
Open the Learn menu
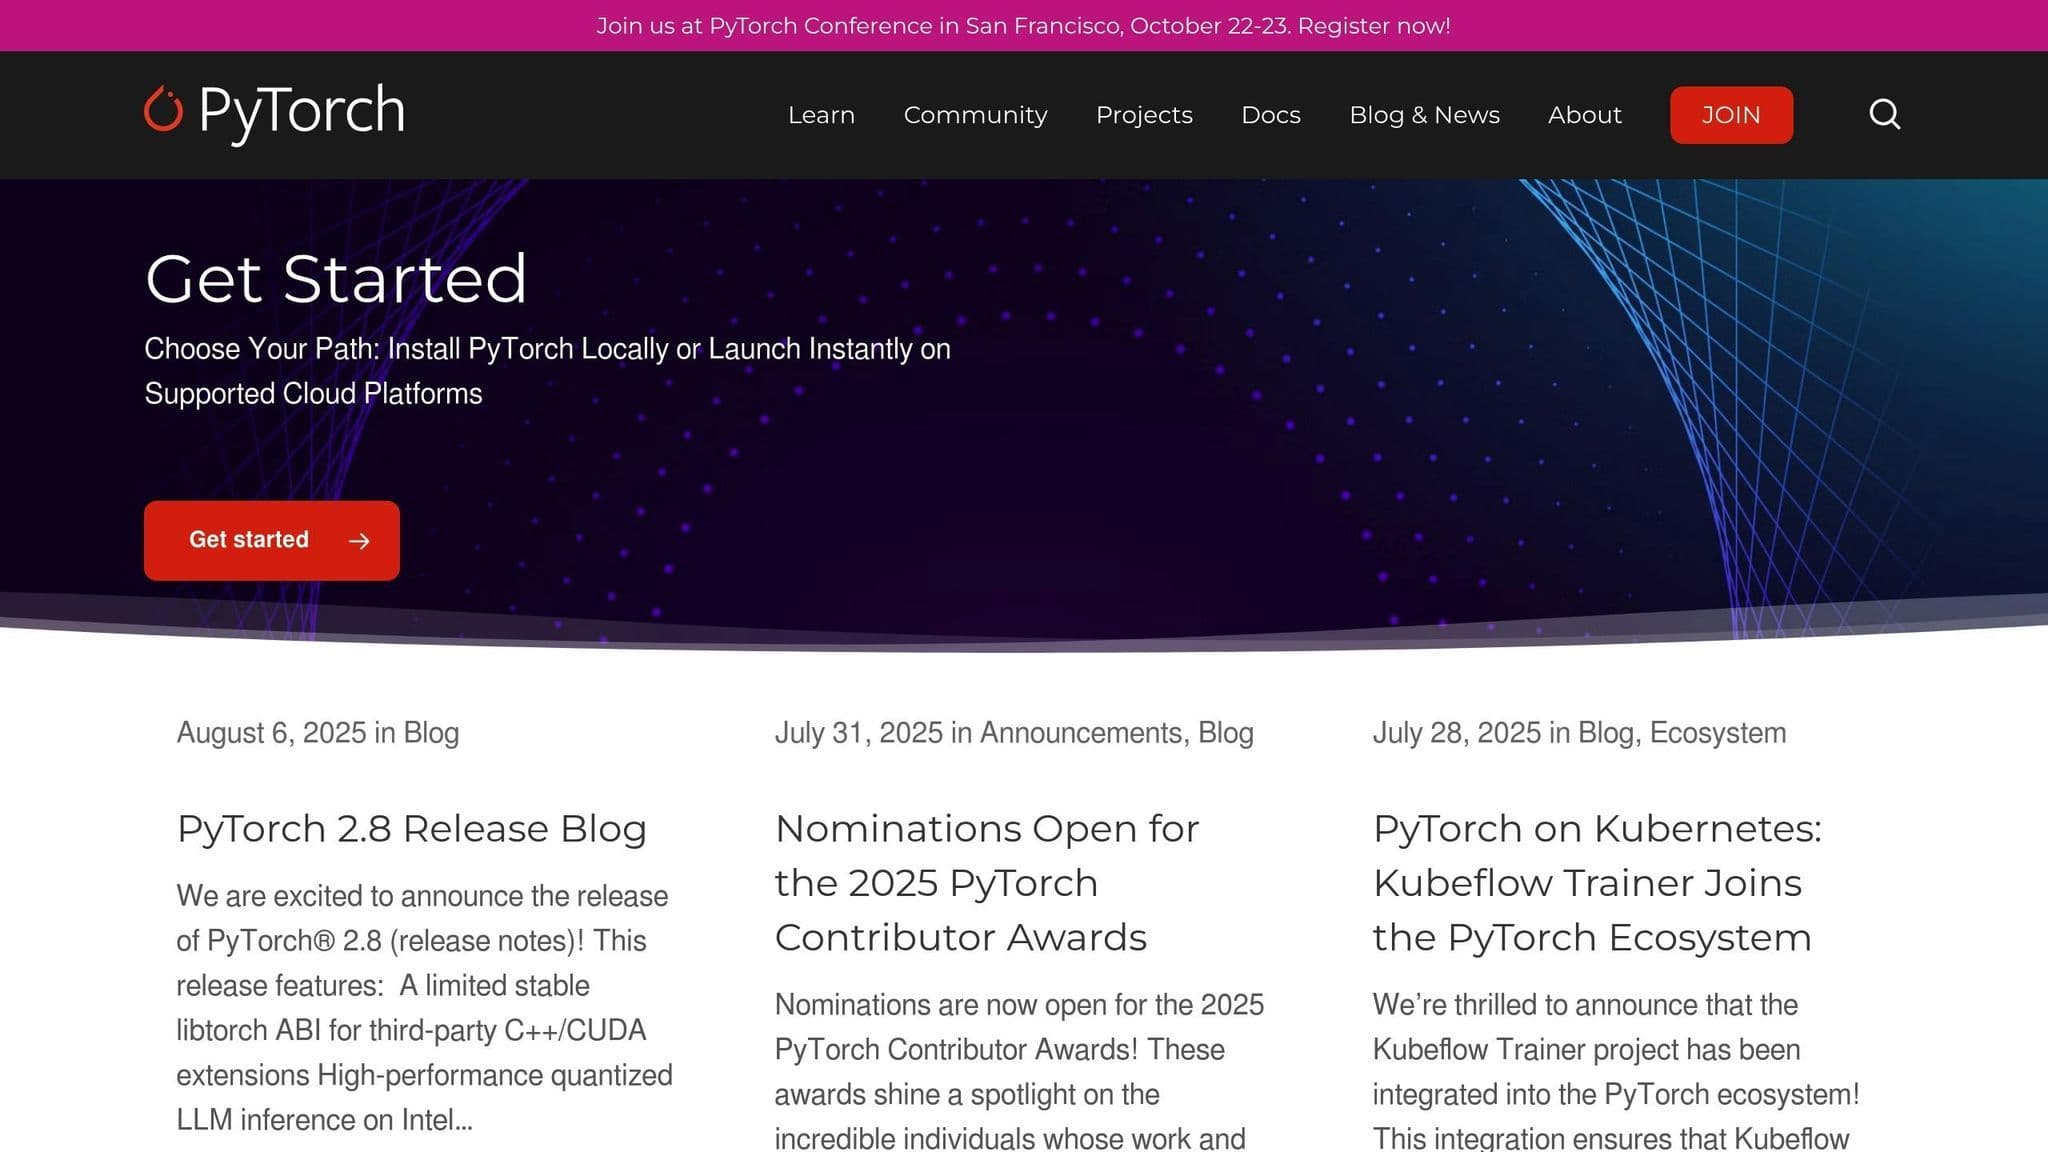click(x=821, y=115)
